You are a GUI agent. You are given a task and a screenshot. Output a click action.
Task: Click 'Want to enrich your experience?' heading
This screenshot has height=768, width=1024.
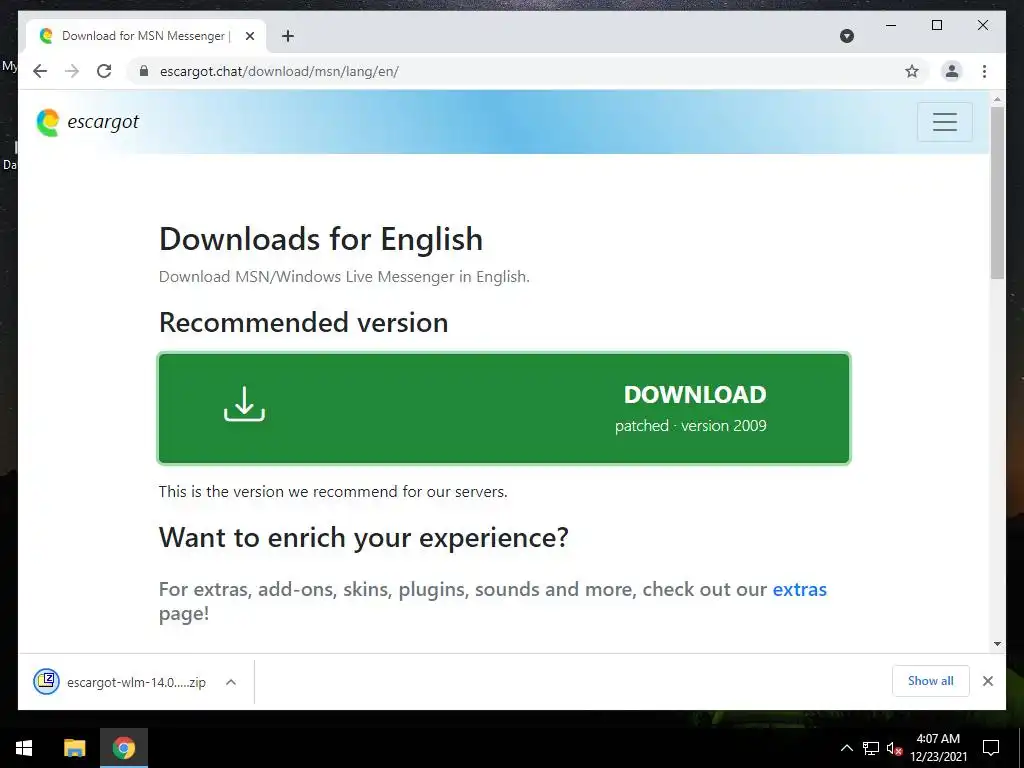[x=364, y=537]
